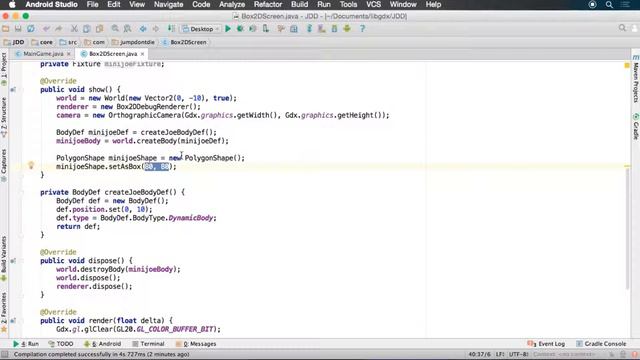Open the Run tool window
Screen dimensions: 640x360
pyautogui.click(x=26, y=344)
